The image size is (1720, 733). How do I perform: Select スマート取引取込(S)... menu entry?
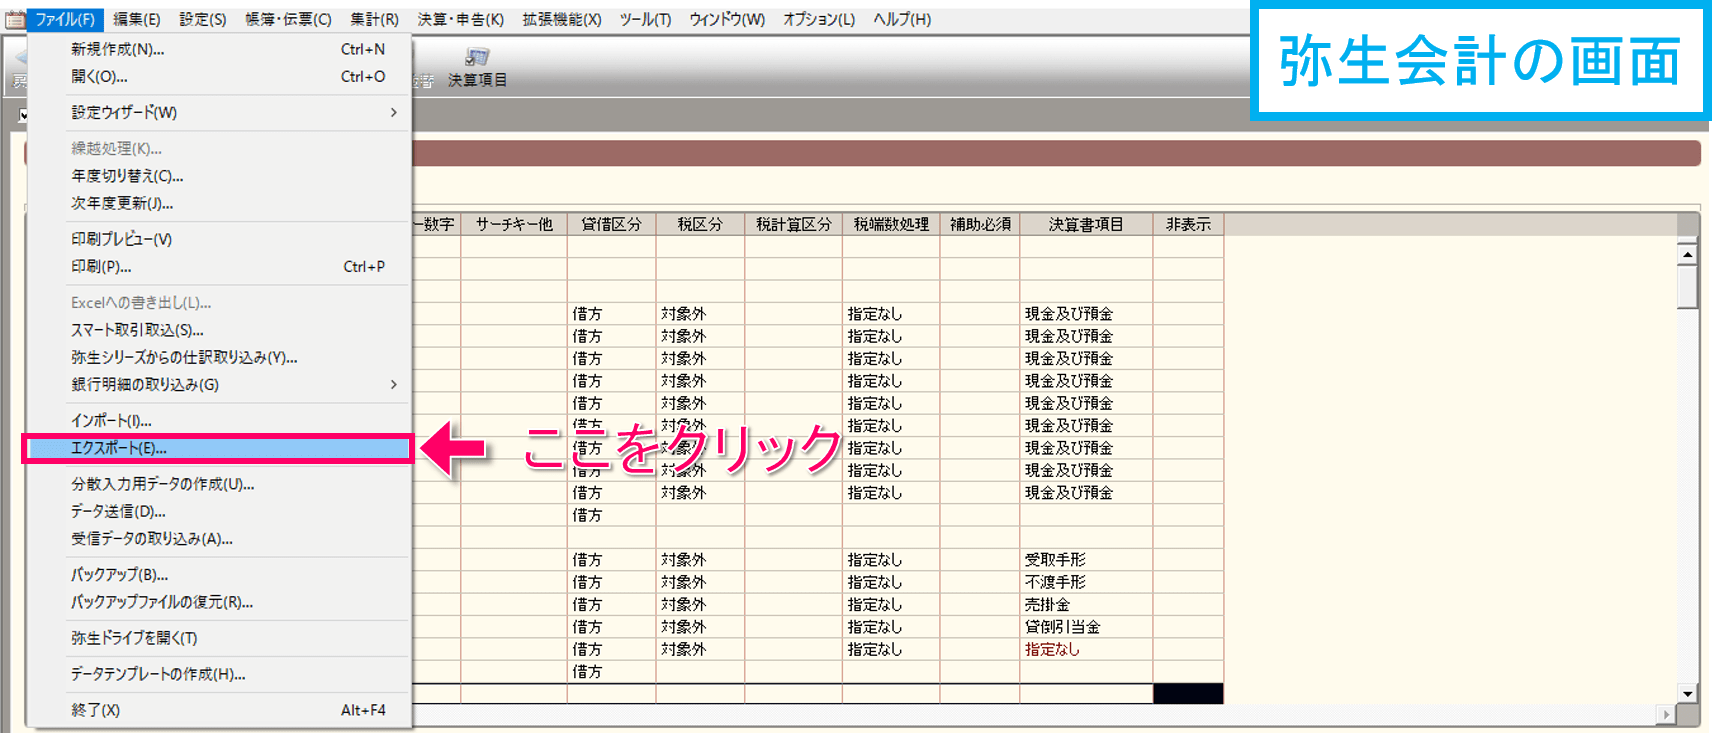219,330
